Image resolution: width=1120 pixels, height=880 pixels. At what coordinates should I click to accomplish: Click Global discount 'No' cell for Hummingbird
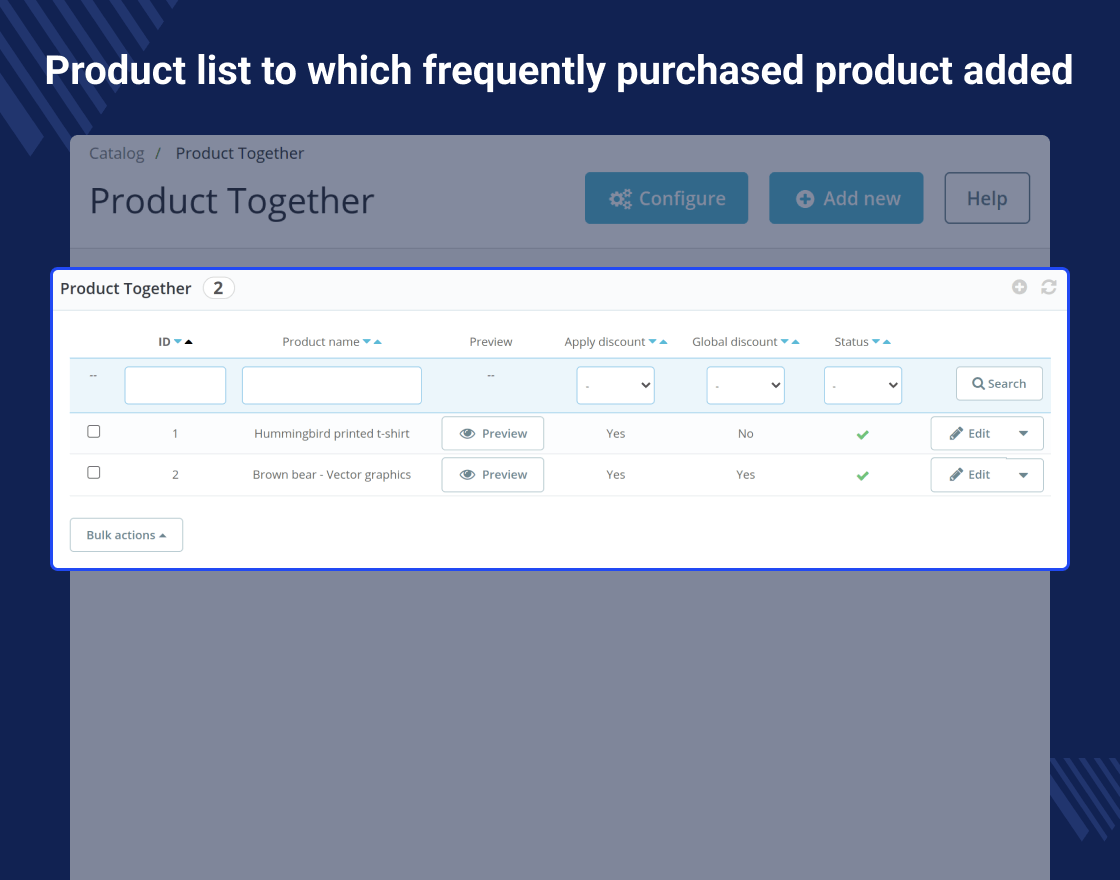[746, 434]
